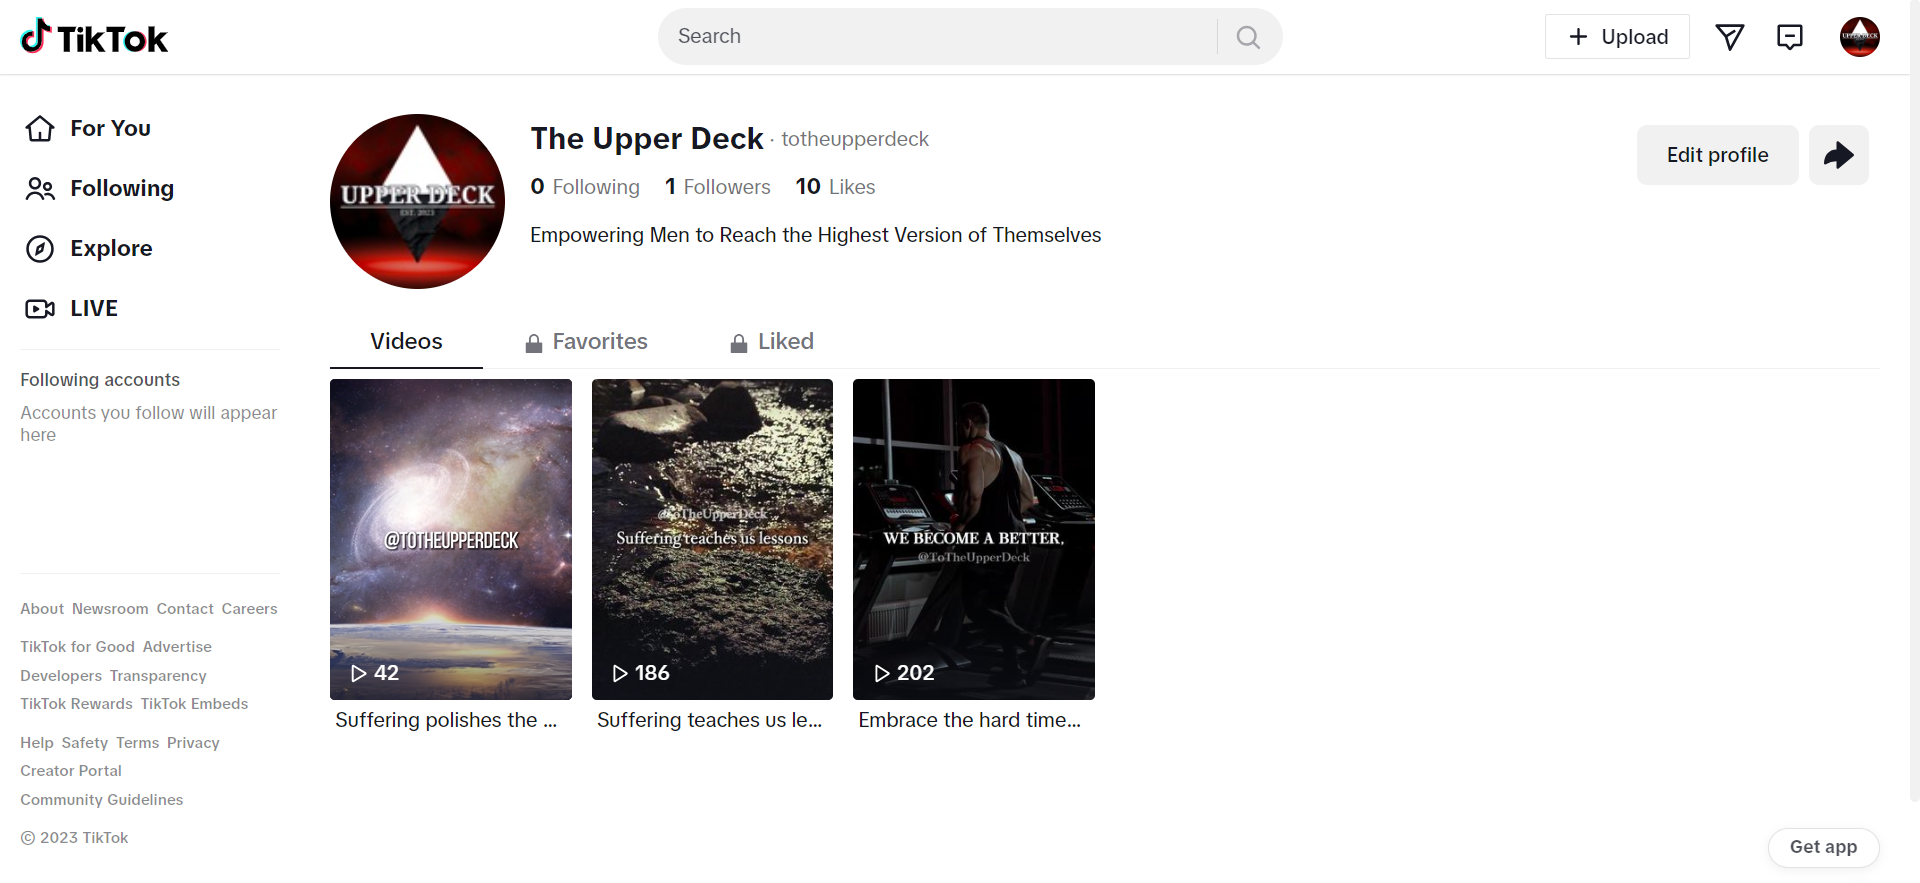Open the 202-view treadmill video thumbnail
This screenshot has height=883, width=1920.
[974, 539]
